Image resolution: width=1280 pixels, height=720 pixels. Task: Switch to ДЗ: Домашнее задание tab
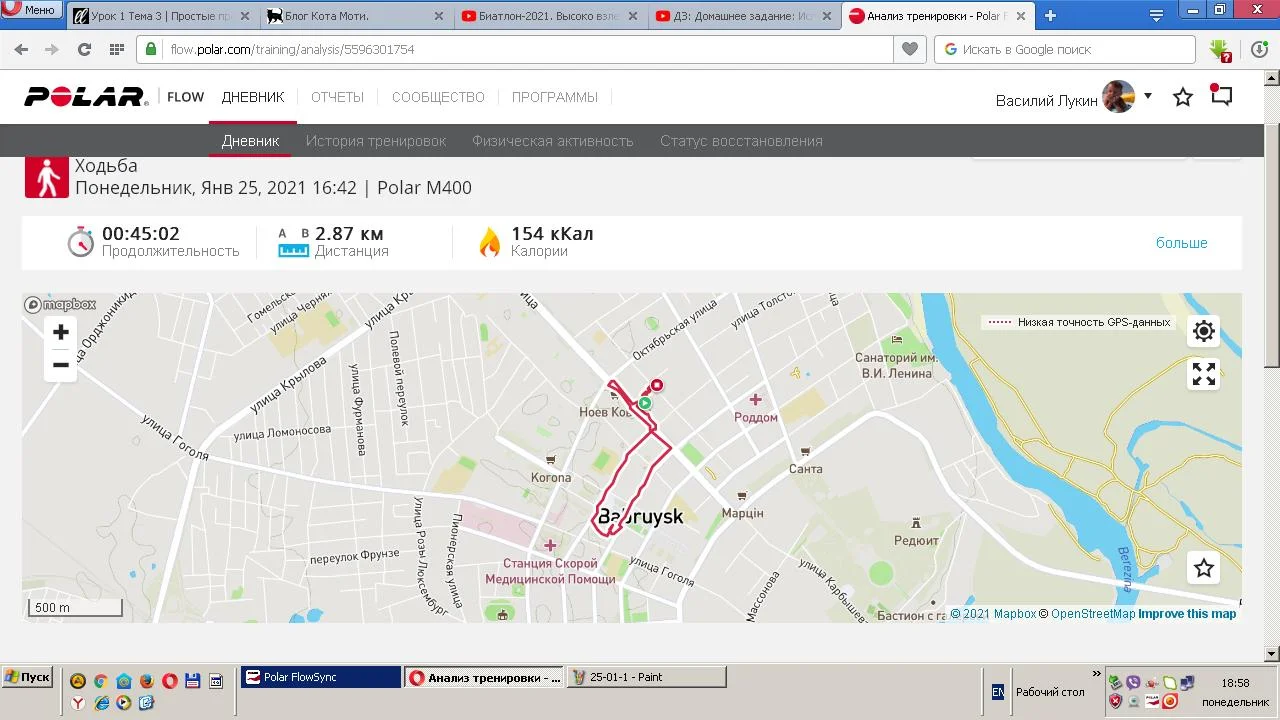tap(743, 16)
